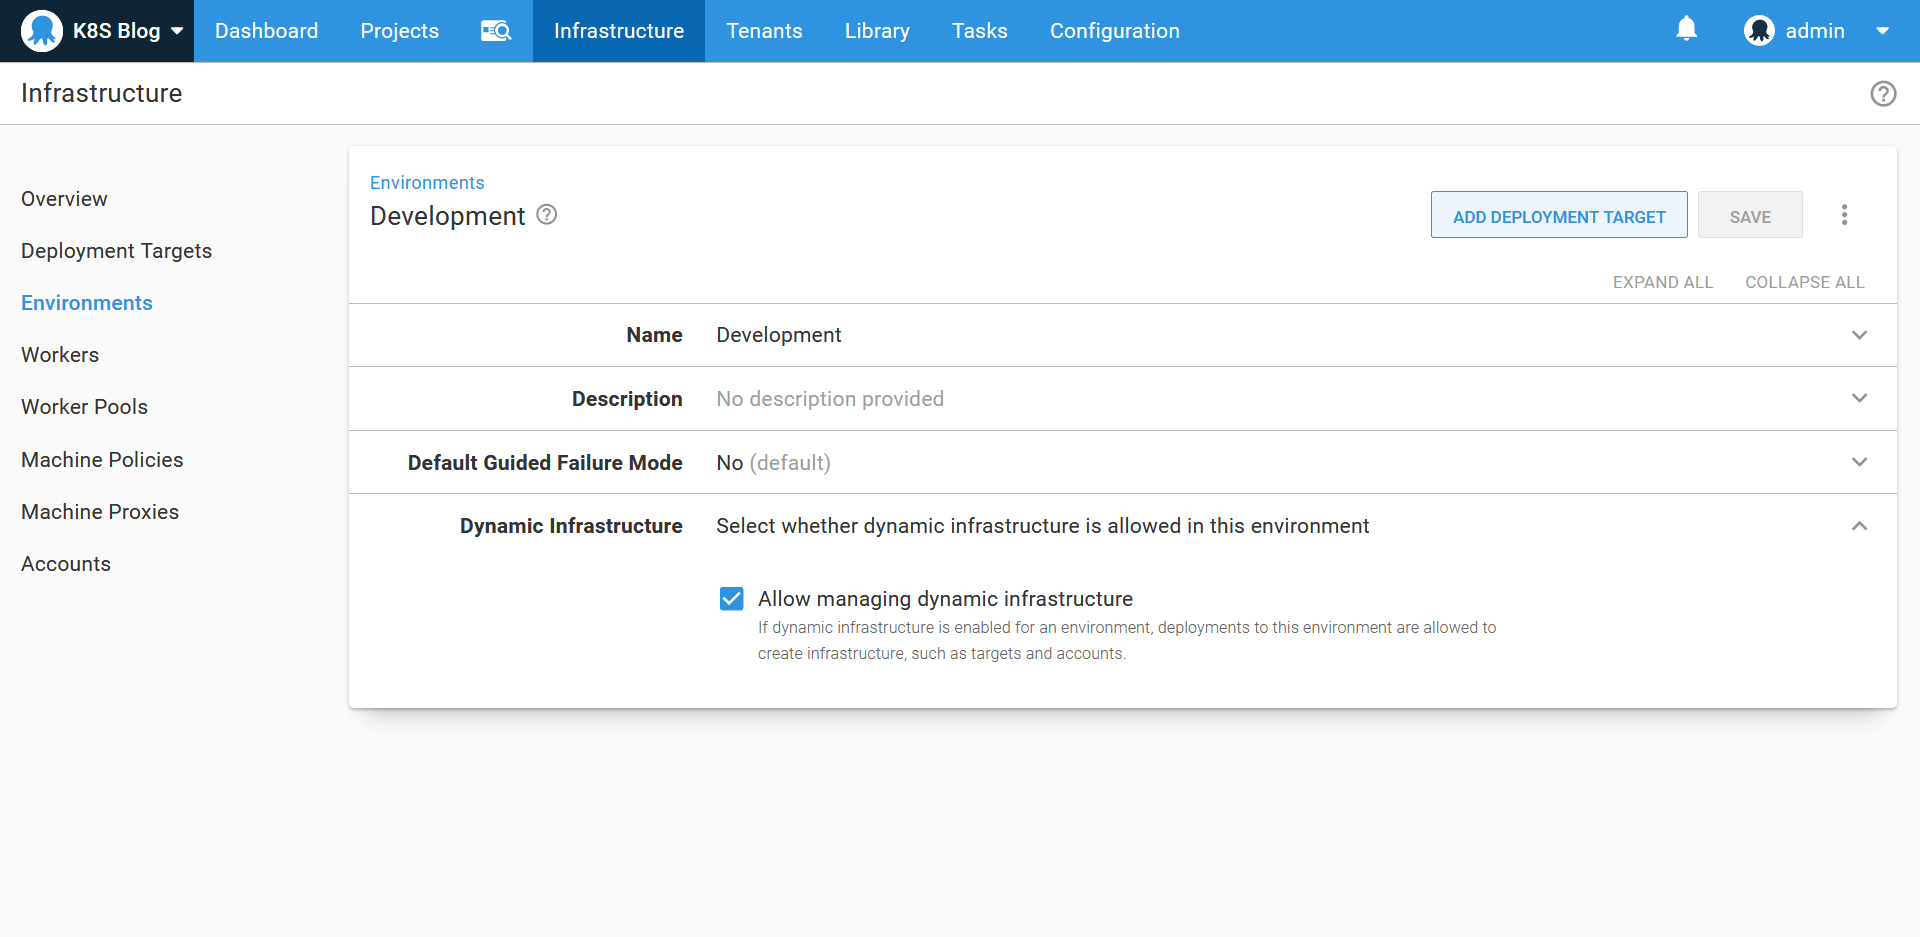Follow the Environments breadcrumb link
Image resolution: width=1920 pixels, height=937 pixels.
point(427,183)
